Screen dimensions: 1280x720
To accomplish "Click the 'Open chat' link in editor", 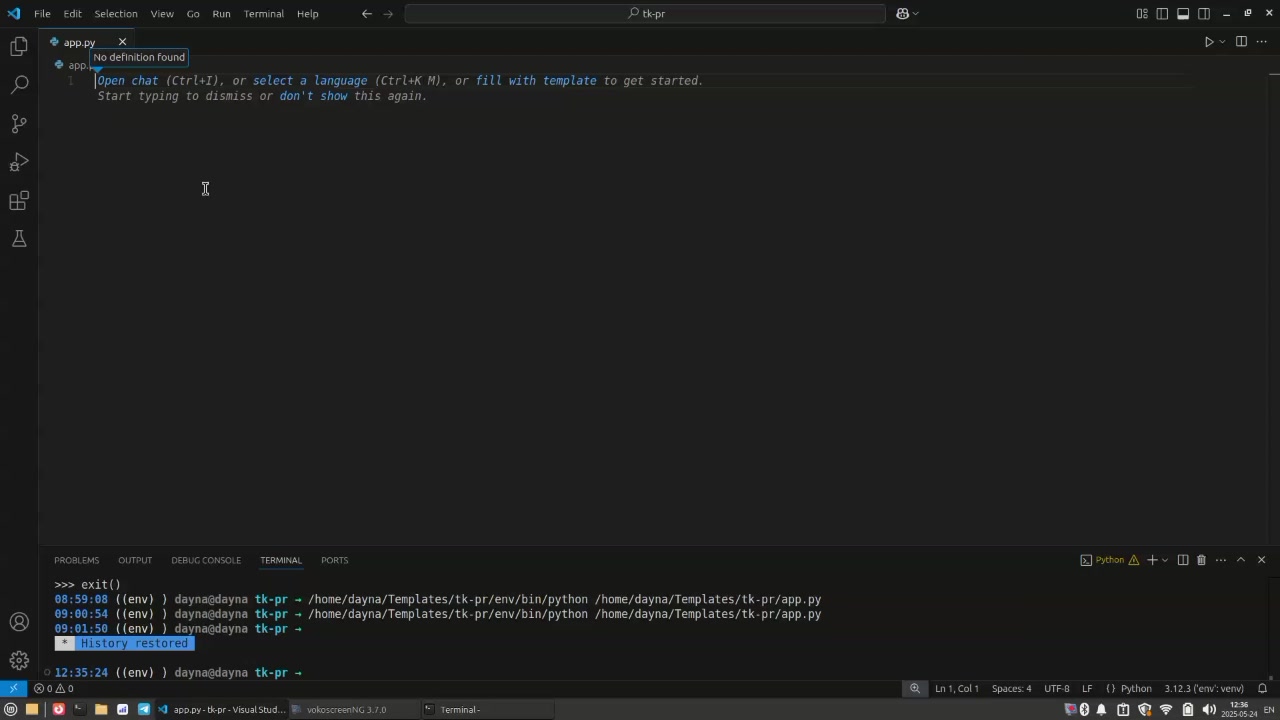I will 128,81.
